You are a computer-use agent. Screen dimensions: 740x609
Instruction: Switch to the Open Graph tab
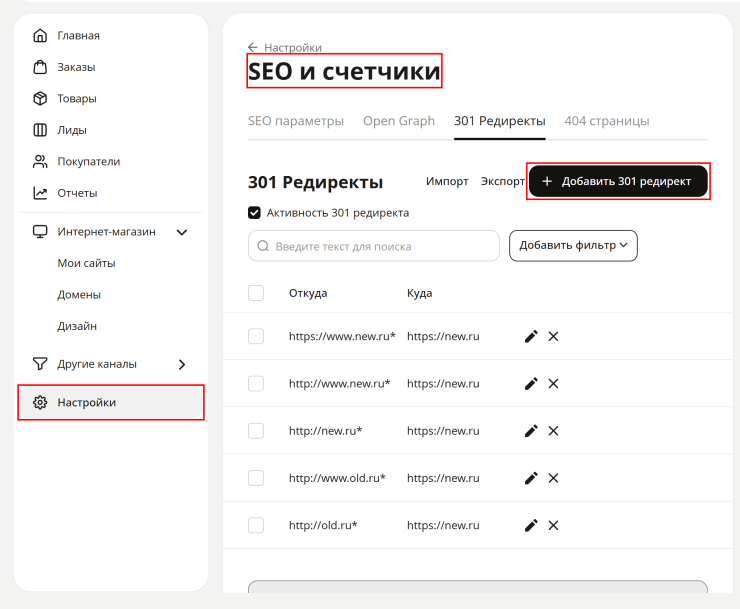[399, 121]
